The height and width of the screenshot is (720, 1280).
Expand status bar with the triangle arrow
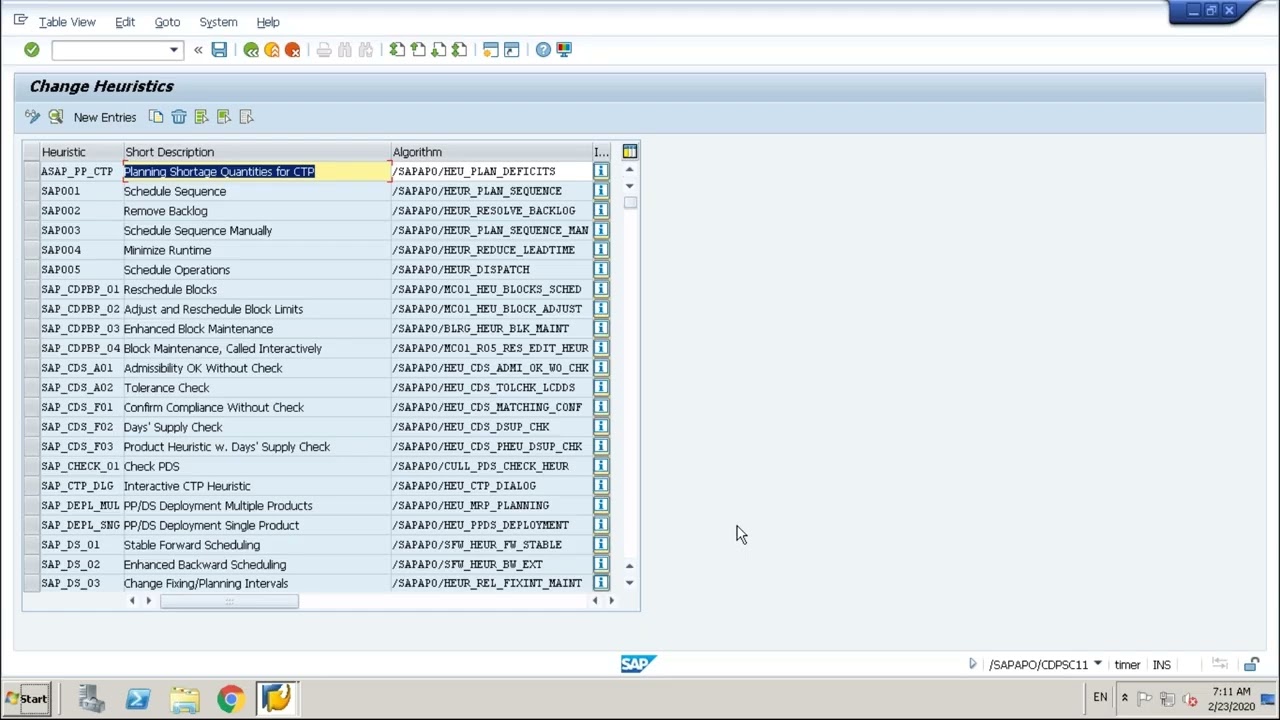[972, 664]
